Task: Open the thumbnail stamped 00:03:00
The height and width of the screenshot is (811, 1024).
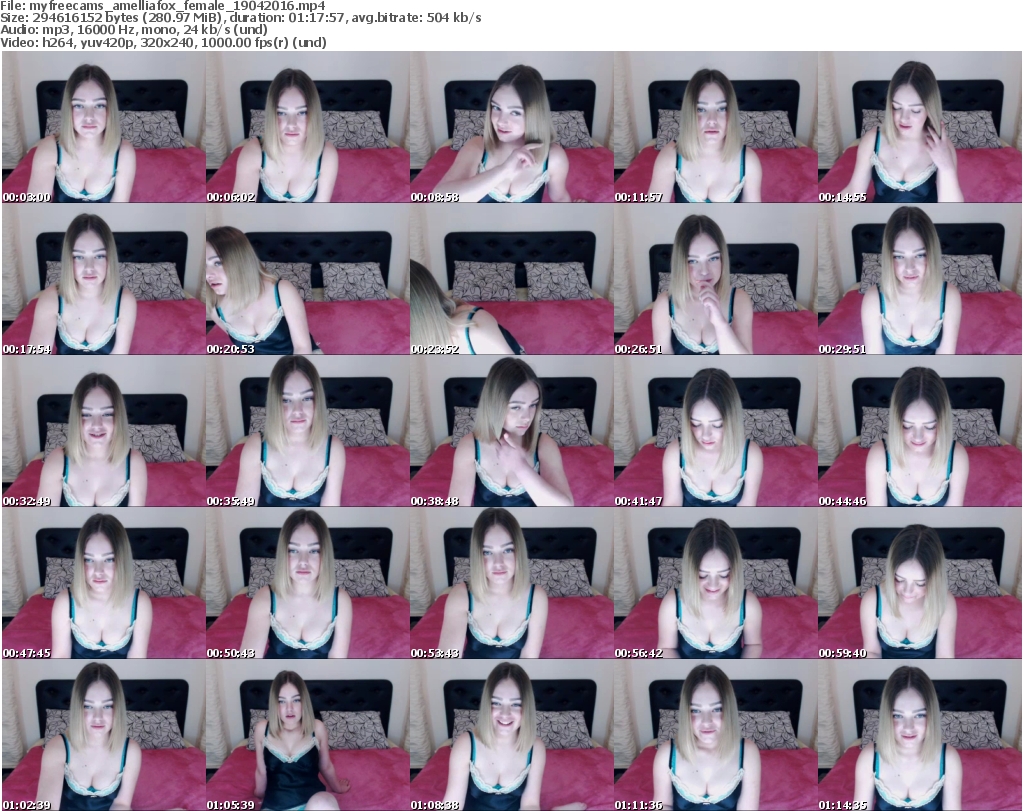Action: (104, 127)
